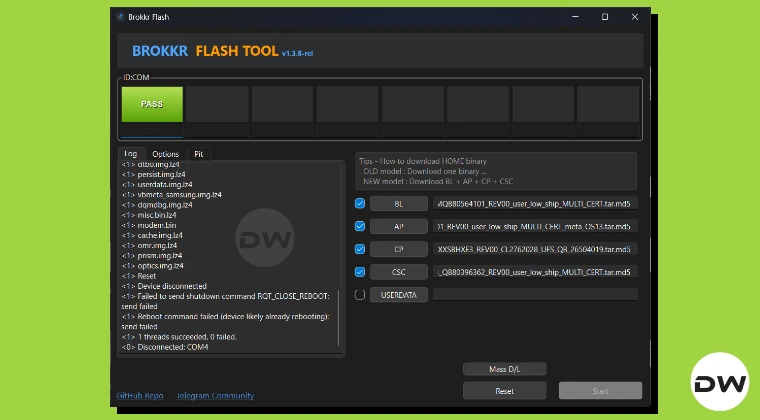
Task: Click the log panel vertical scrollbar
Action: pos(339,318)
